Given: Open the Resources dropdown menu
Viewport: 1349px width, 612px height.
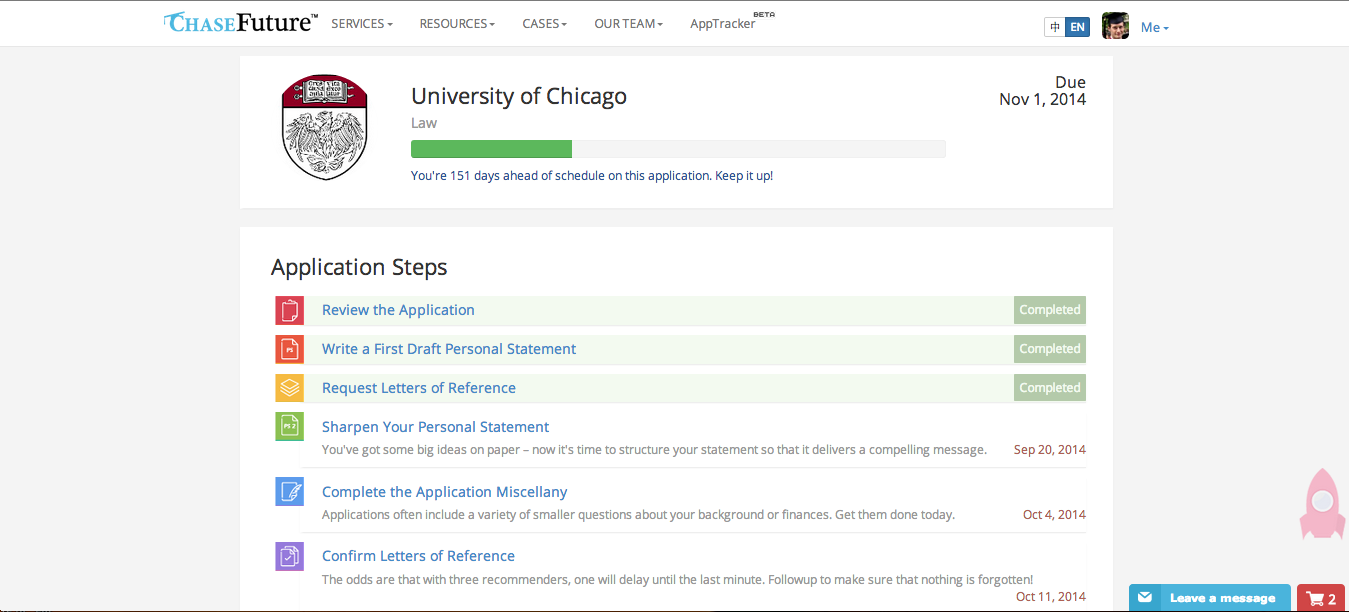Looking at the screenshot, I should click(x=457, y=24).
